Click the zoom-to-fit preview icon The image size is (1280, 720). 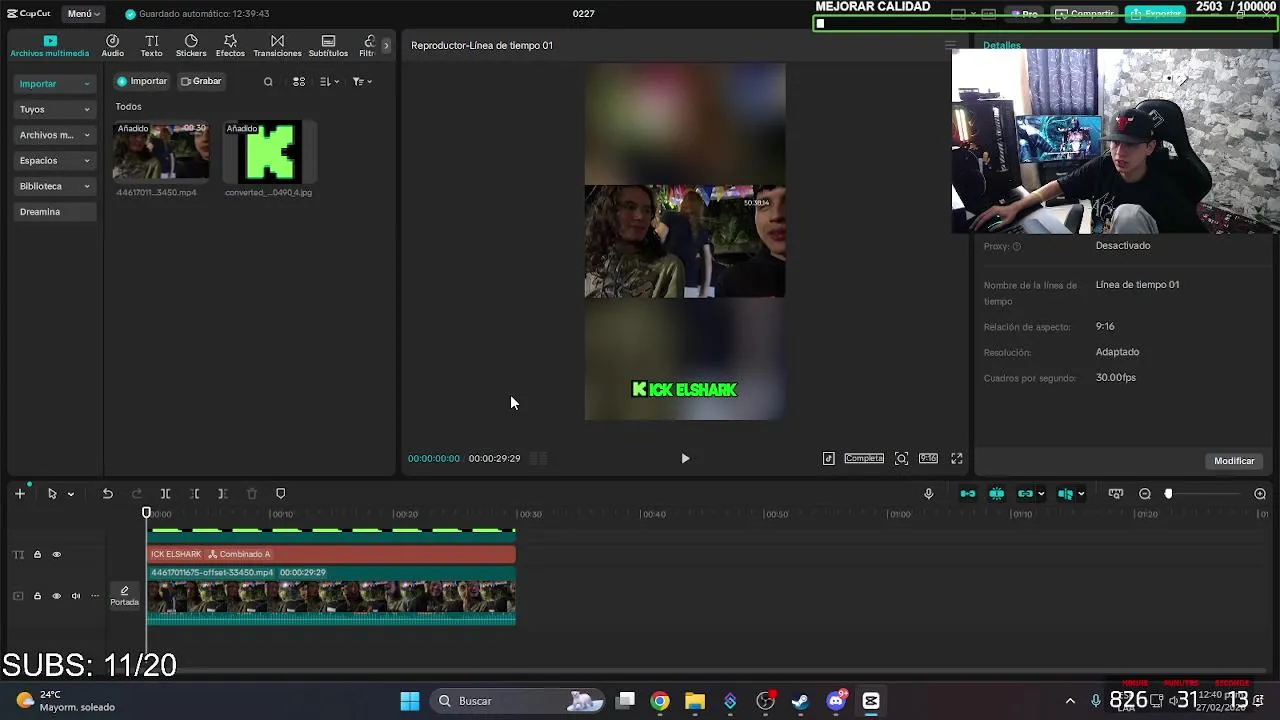(x=901, y=458)
